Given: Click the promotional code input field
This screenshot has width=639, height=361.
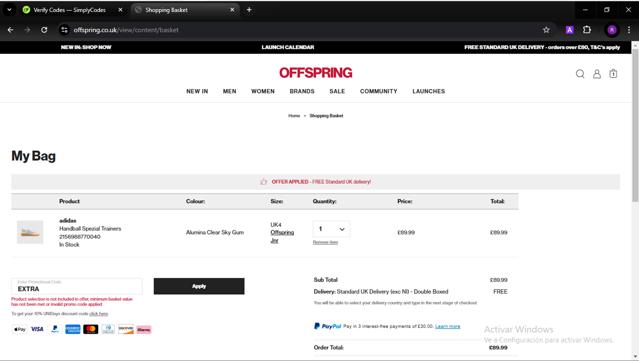Looking at the screenshot, I should 77,286.
